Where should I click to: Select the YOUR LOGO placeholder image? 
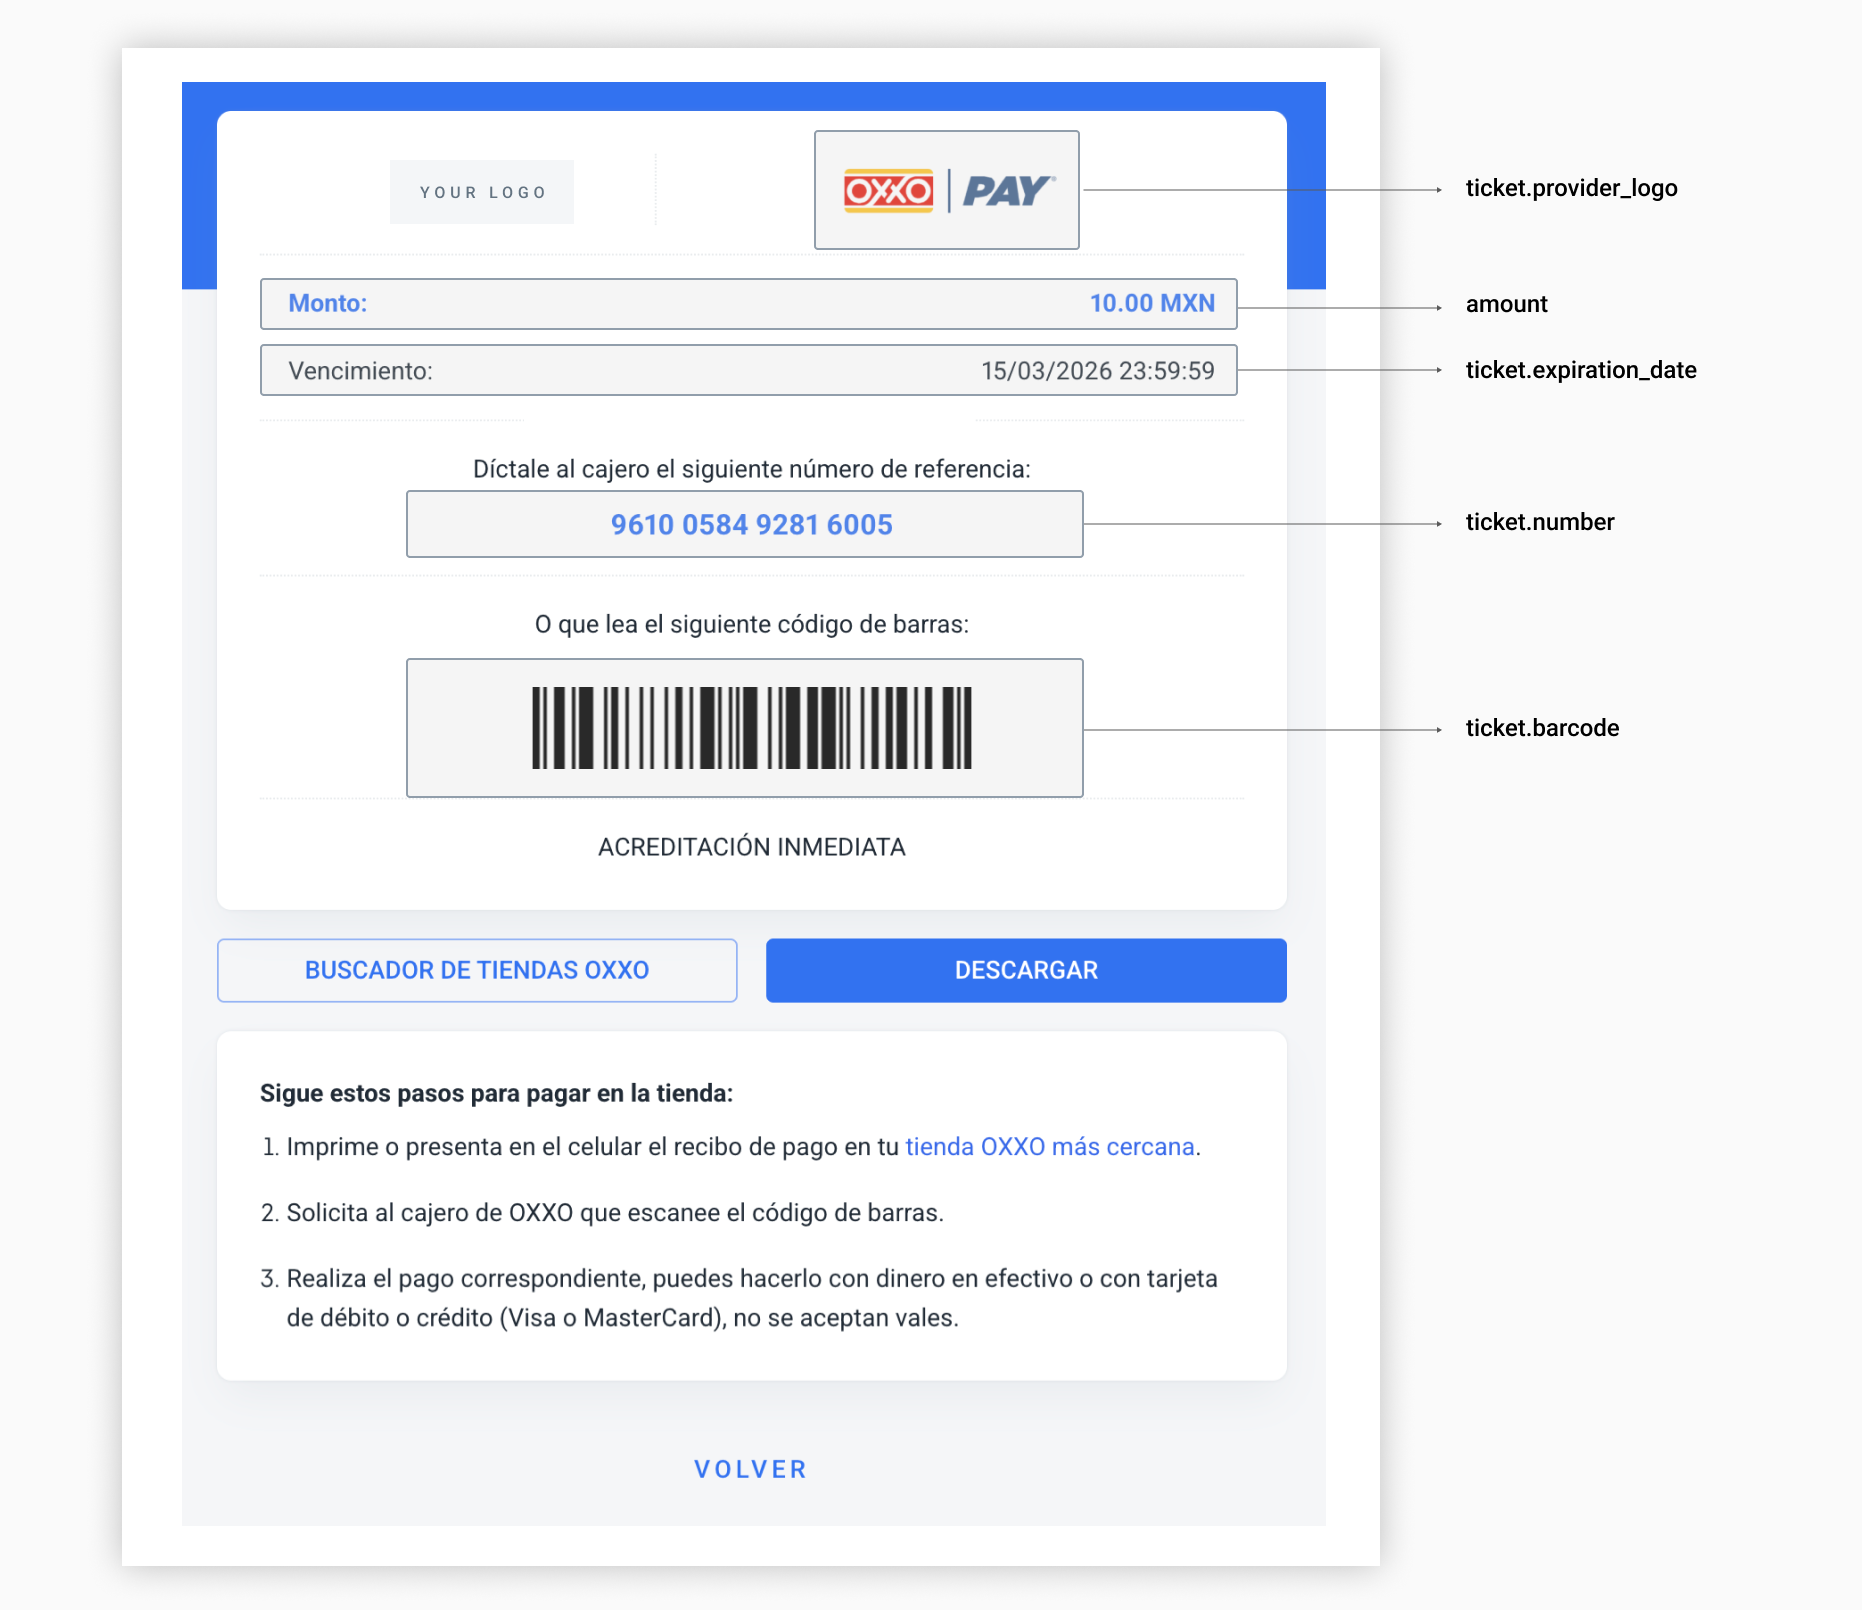[x=481, y=191]
